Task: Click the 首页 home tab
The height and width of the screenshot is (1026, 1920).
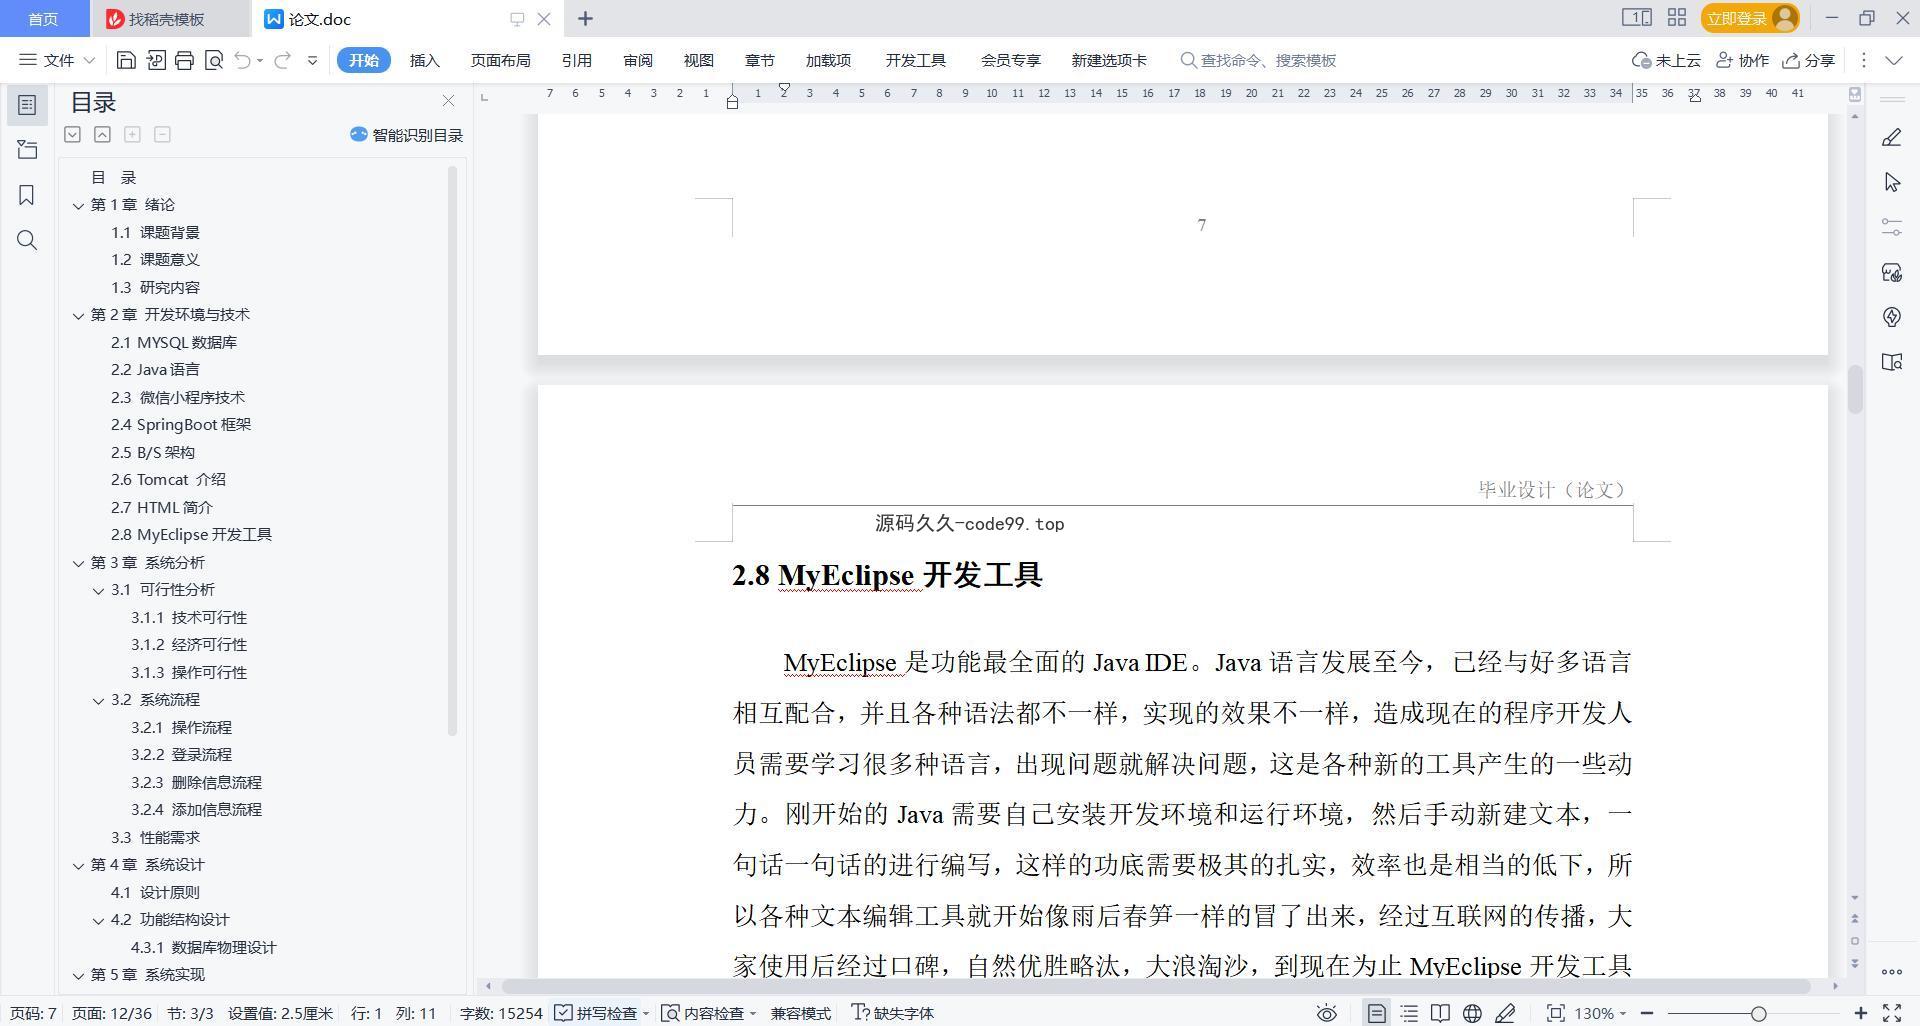Action: (43, 19)
